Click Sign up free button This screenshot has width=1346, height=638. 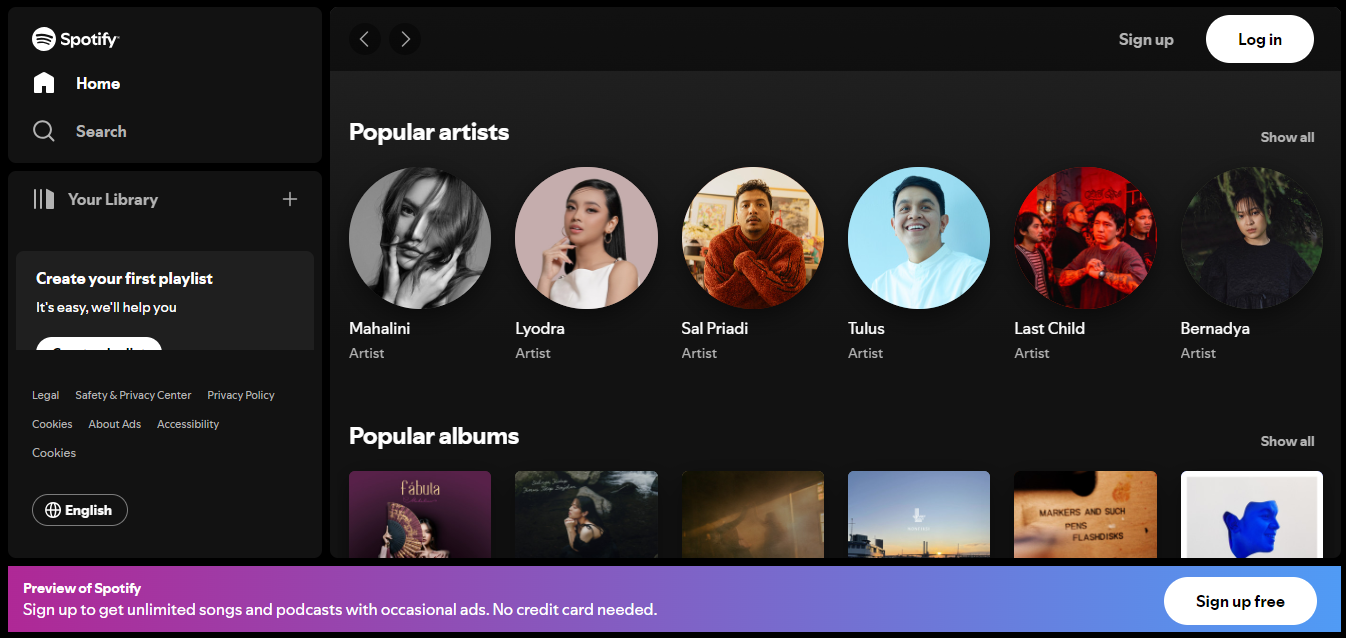1240,601
